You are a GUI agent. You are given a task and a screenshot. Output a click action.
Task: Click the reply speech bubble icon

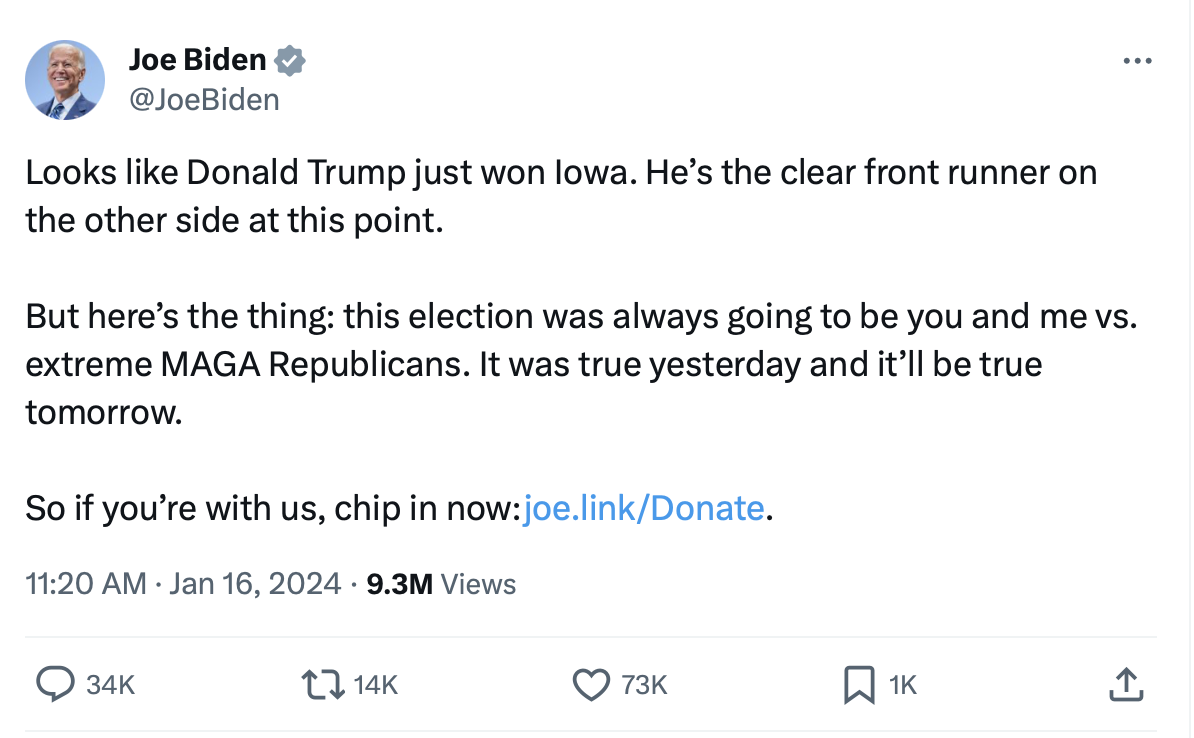56,684
